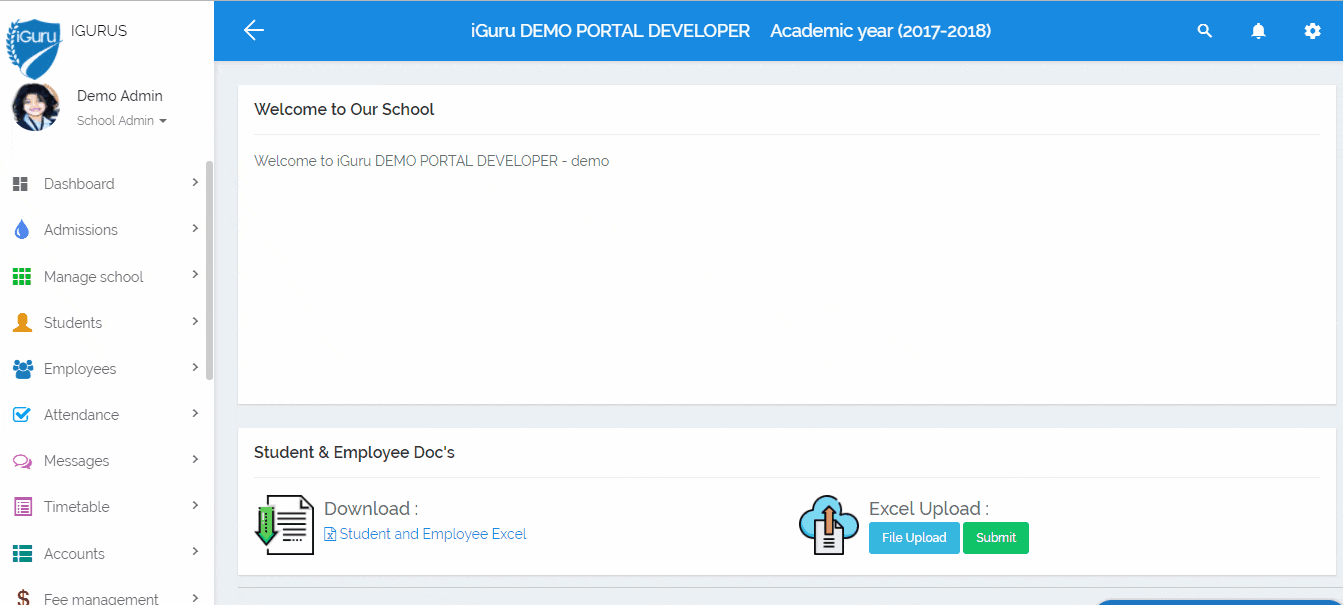The image size is (1343, 605).
Task: Click the Admissions droplet icon
Action: (21, 230)
